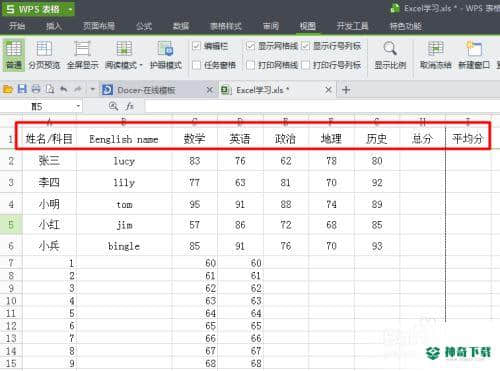Select row header 5
Screen dimensions: 500x371
pyautogui.click(x=11, y=225)
